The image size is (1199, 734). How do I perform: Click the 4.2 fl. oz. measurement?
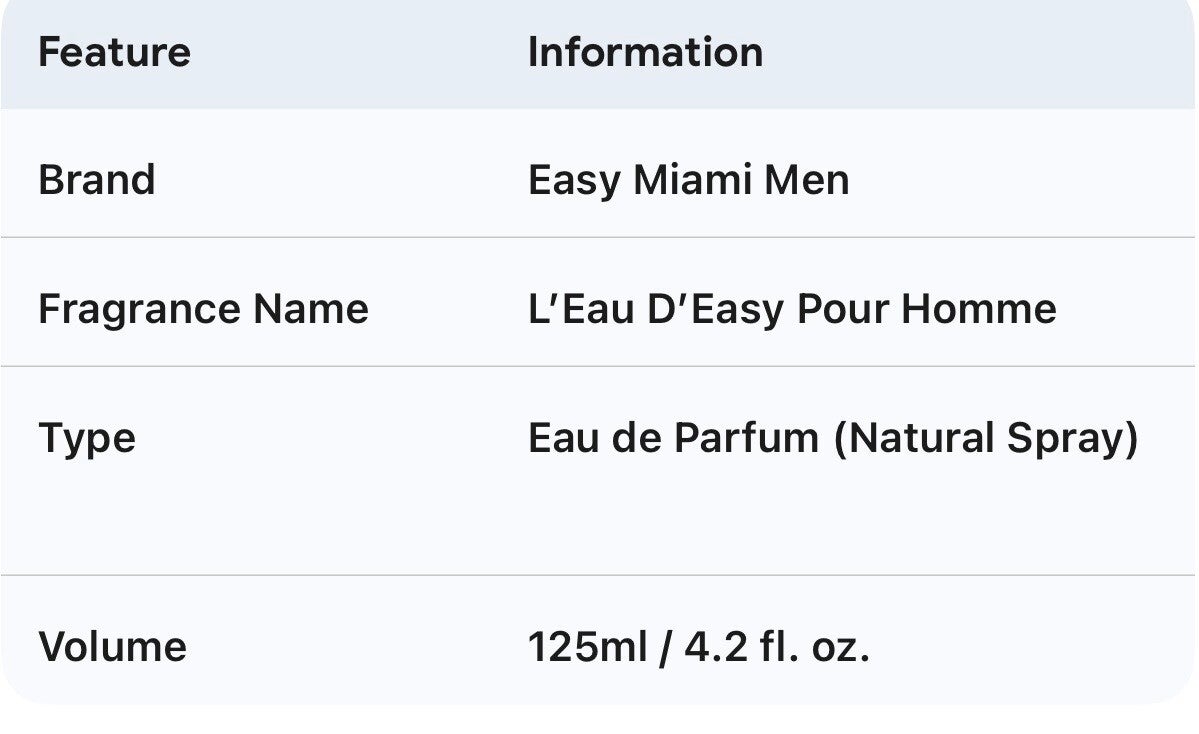pos(777,647)
